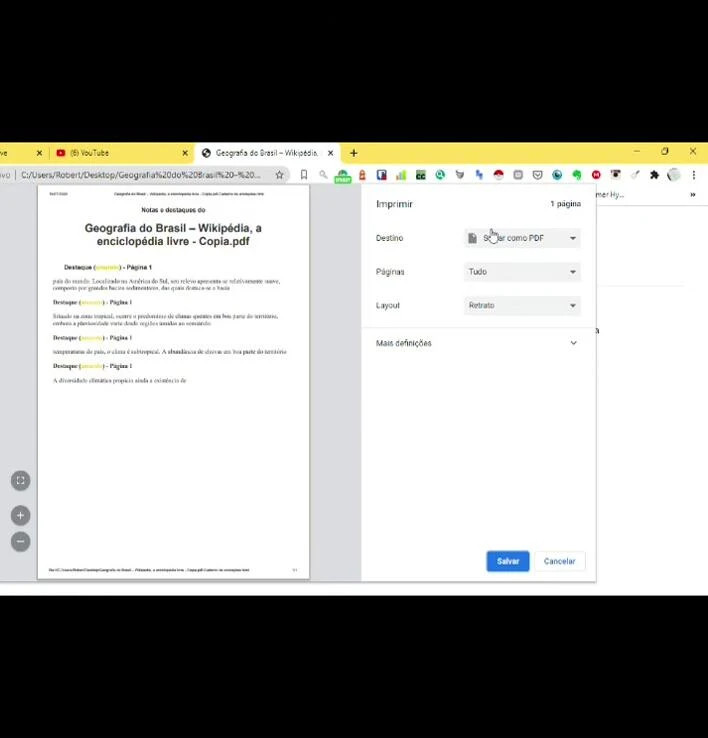708x738 pixels.
Task: Click the print preview page thumbnail
Action: (173, 382)
